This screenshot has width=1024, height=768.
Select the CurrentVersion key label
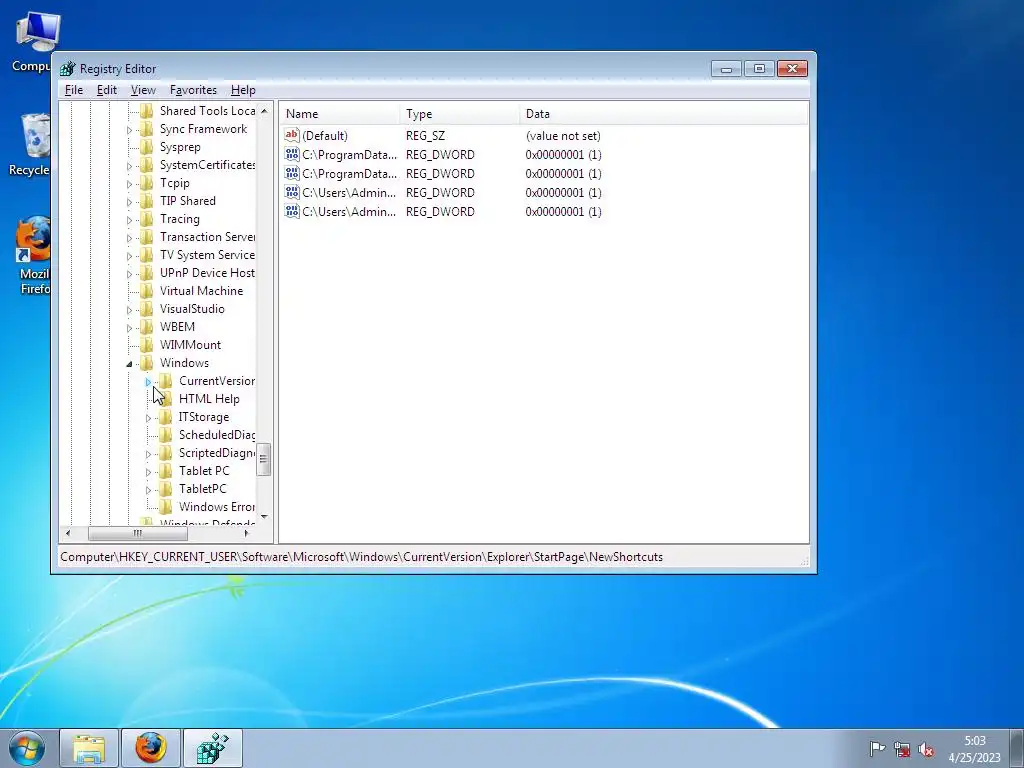[217, 381]
